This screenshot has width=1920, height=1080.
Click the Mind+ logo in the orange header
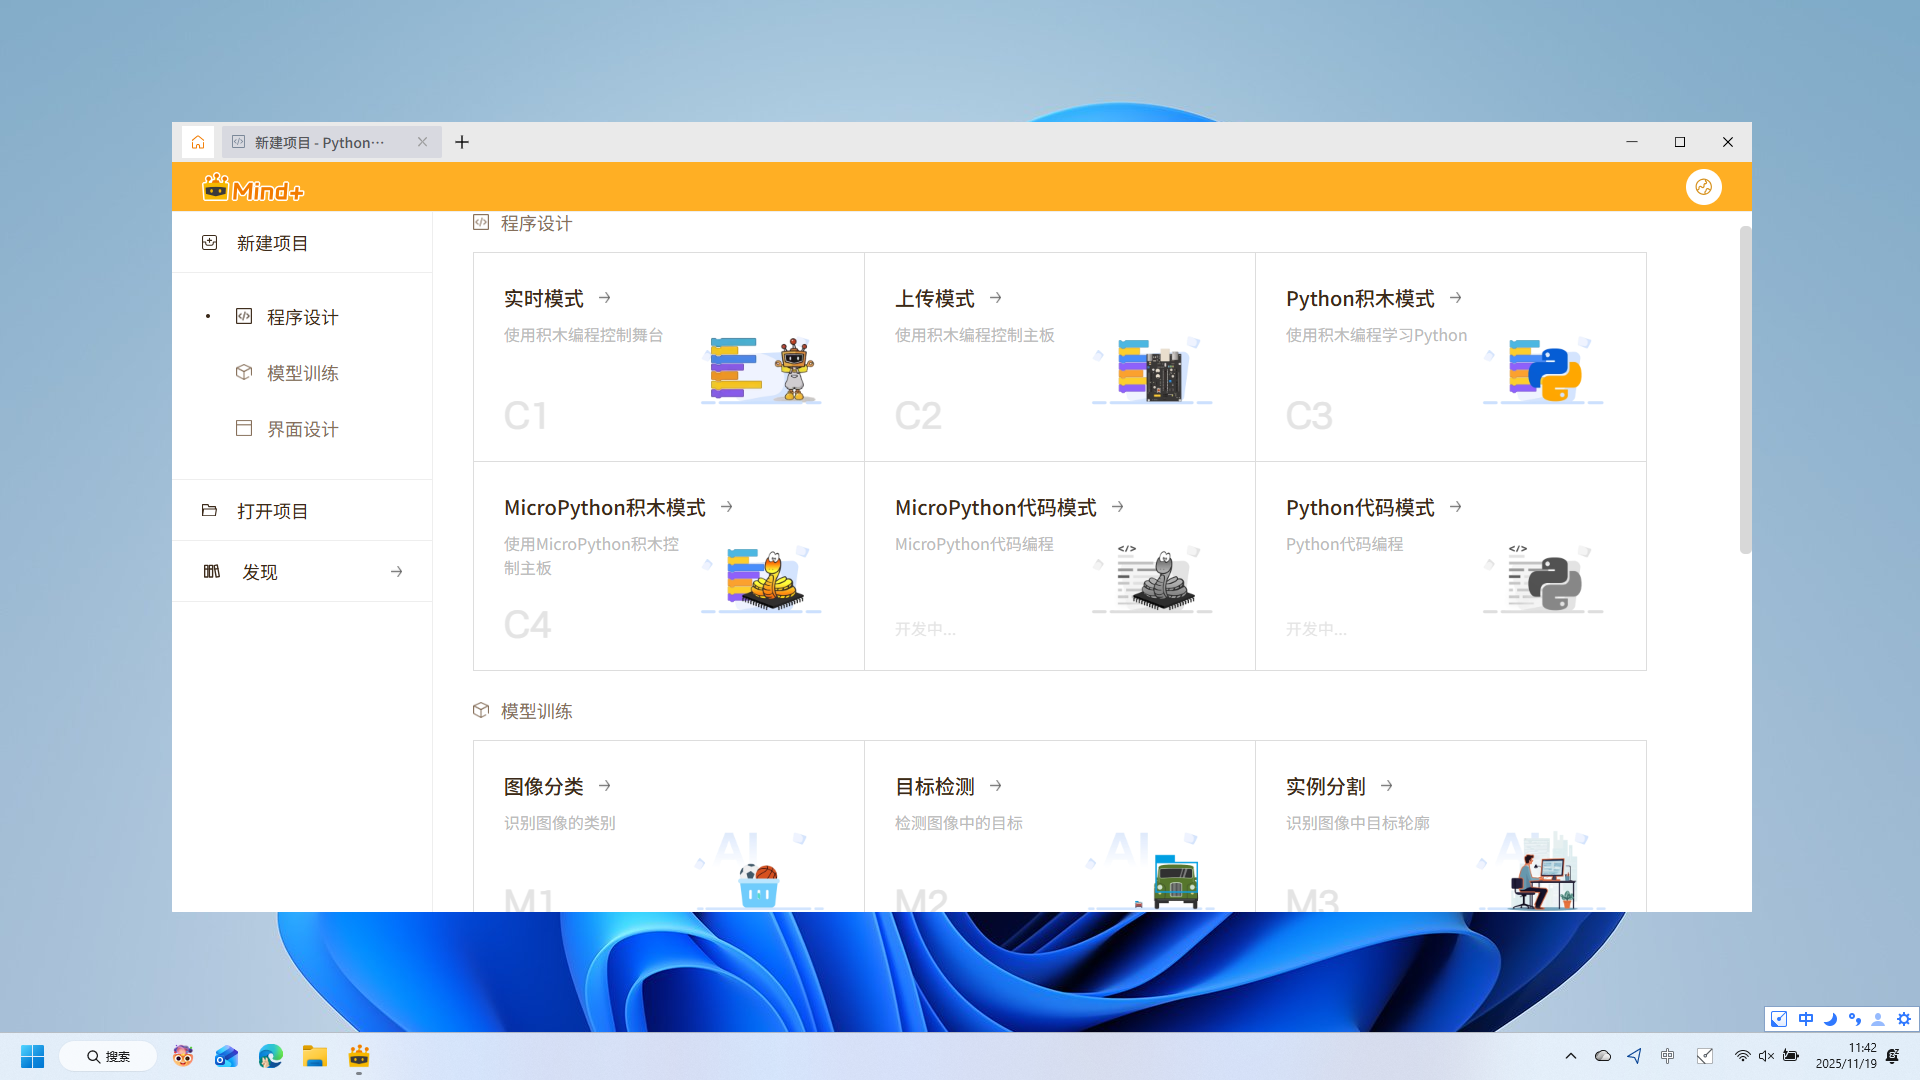[x=253, y=188]
